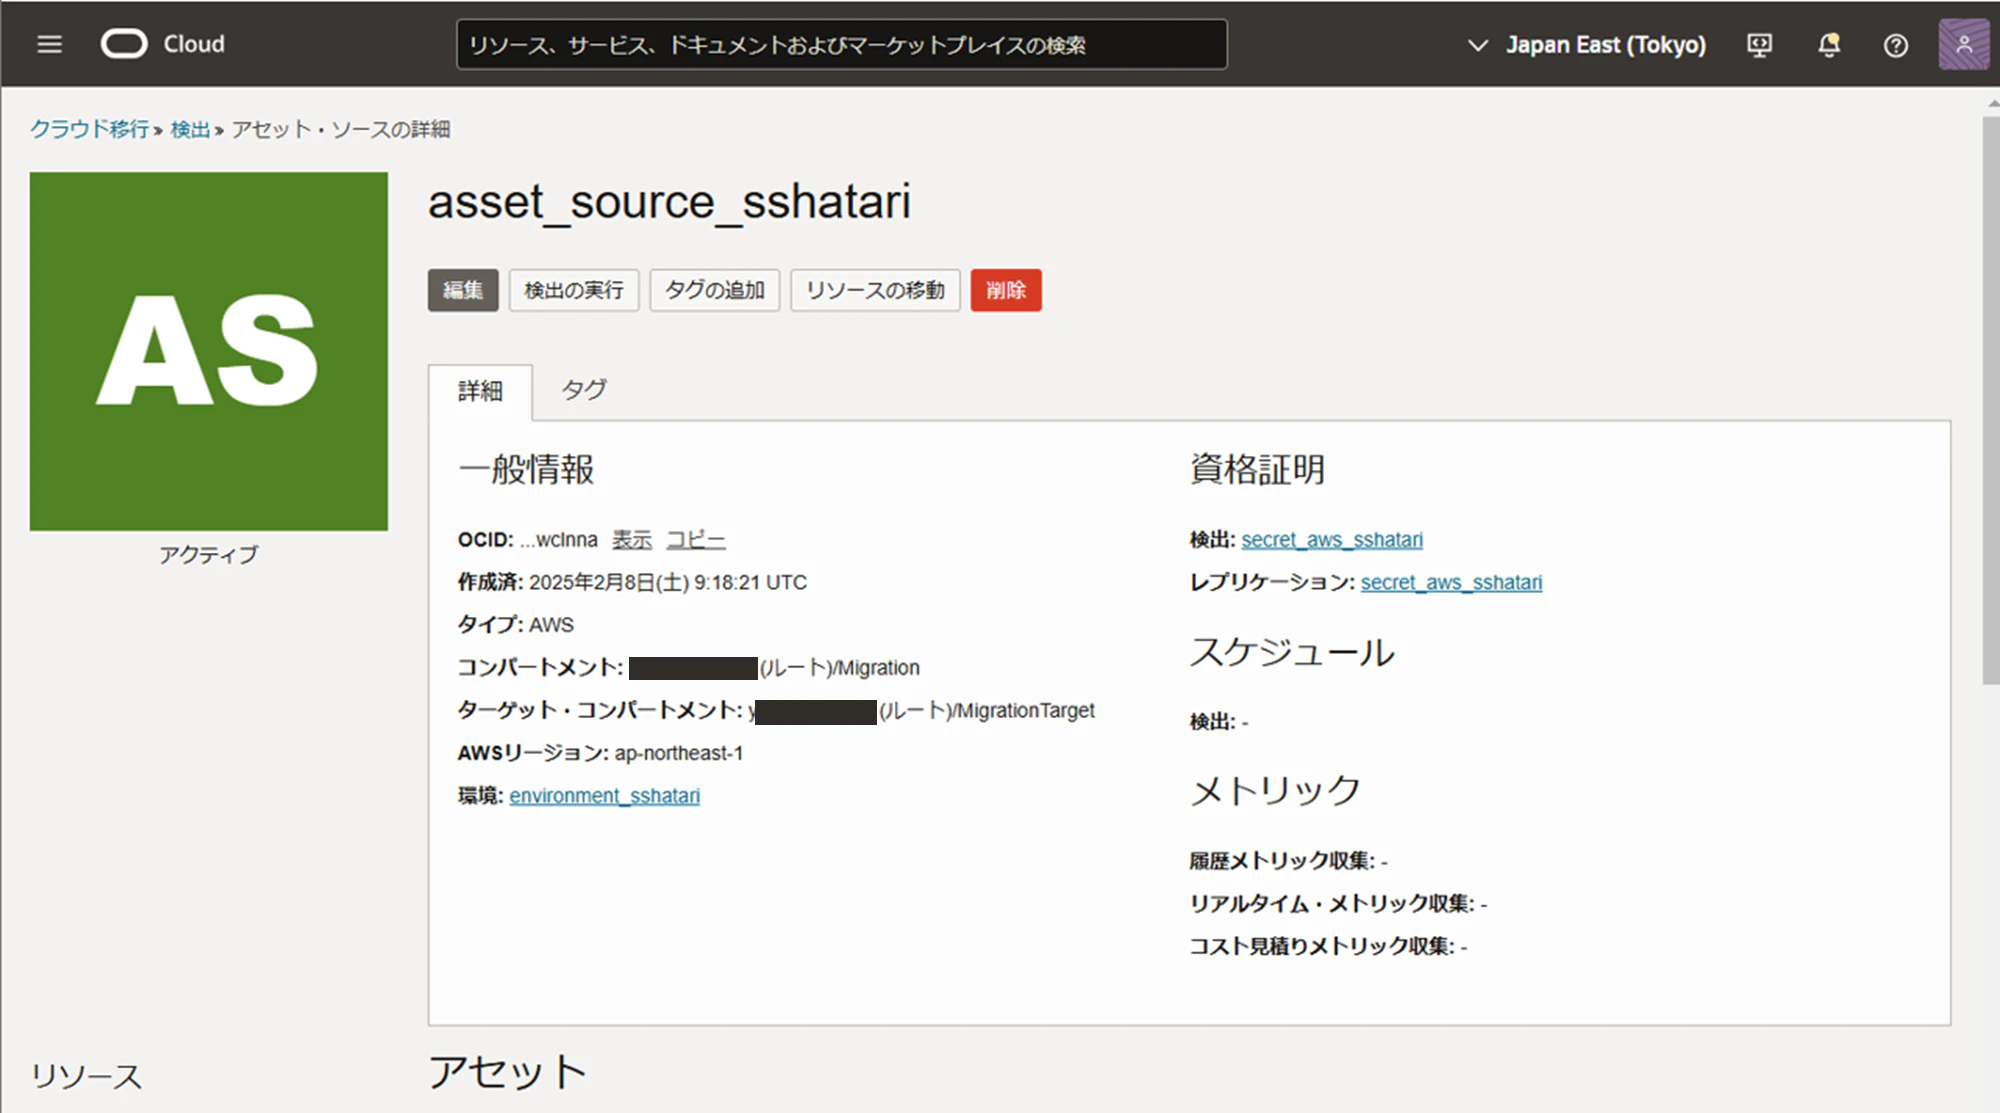Show the full OCID via 表示 link
2000x1113 pixels.
click(x=632, y=540)
